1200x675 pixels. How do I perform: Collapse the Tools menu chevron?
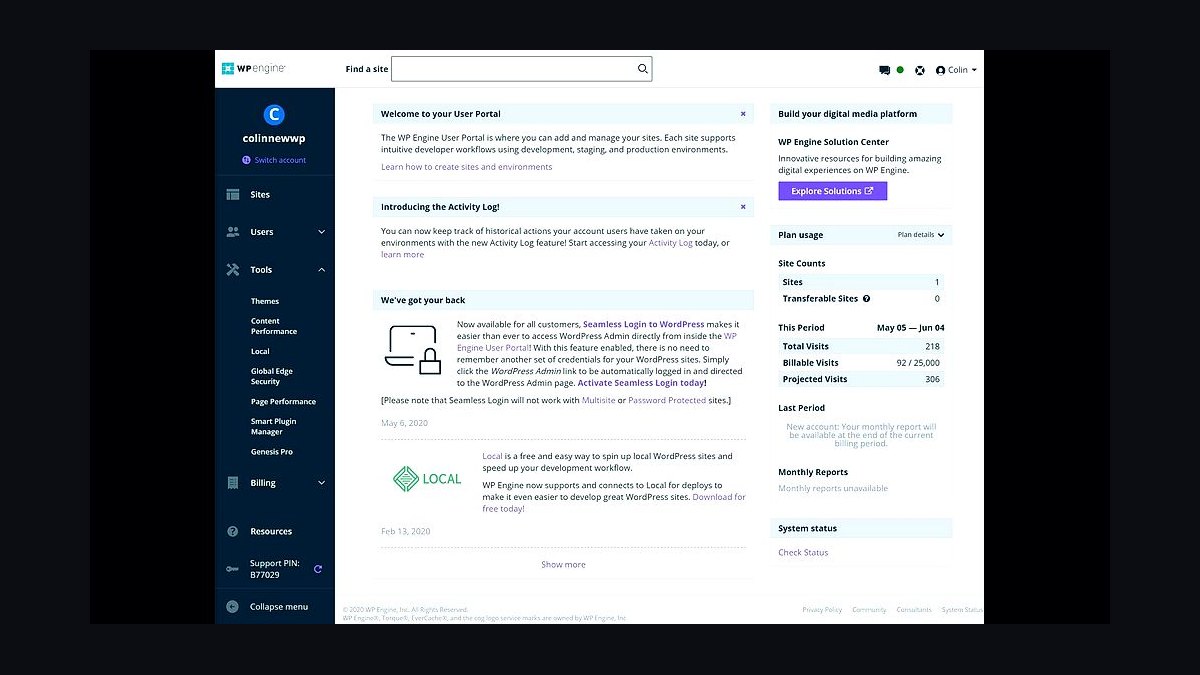point(321,270)
